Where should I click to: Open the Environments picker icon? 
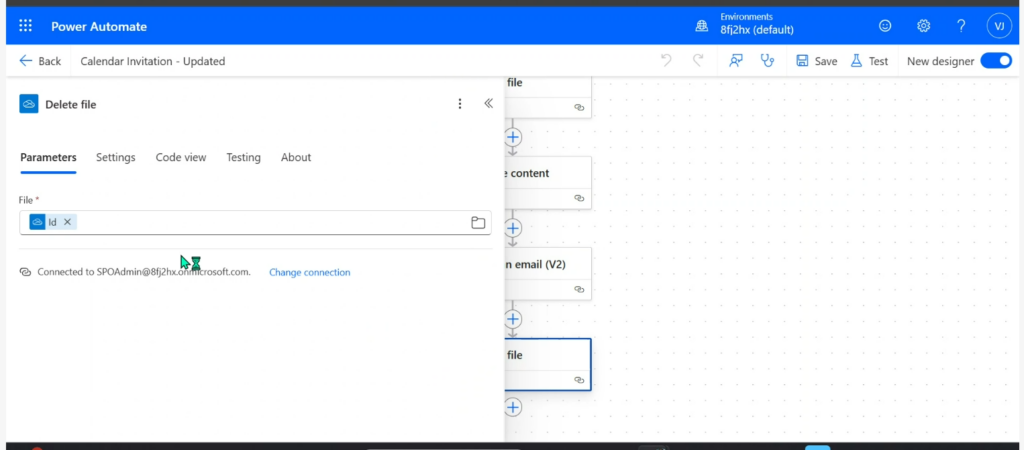click(702, 26)
